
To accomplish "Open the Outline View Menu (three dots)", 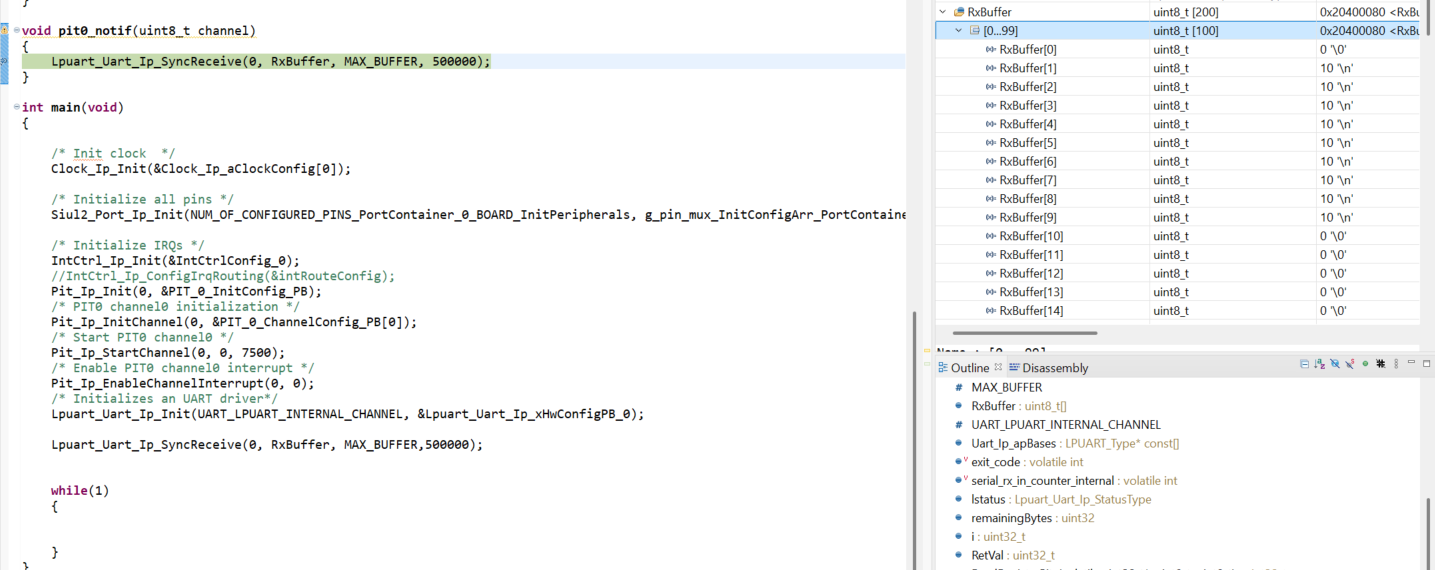I will [x=1396, y=364].
